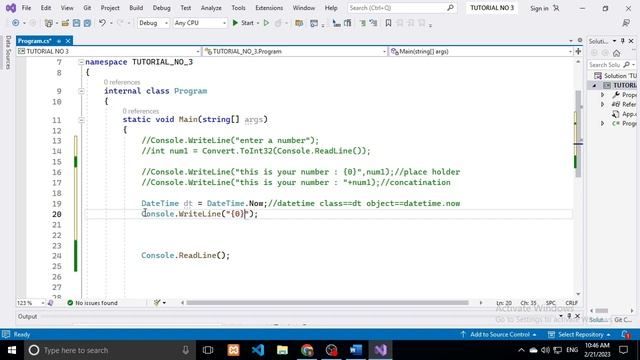Open the Edit menu
Viewport: 640px width, 360px height.
(46, 8)
